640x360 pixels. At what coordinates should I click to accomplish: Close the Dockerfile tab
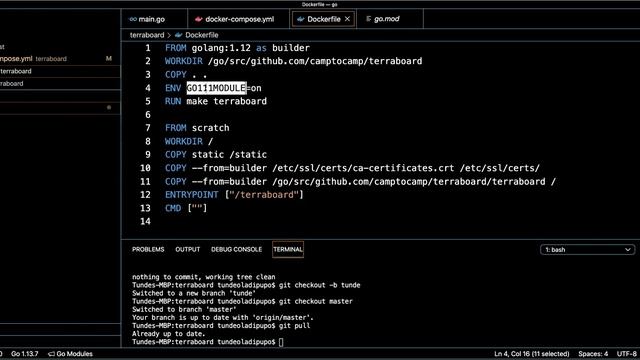pyautogui.click(x=347, y=19)
